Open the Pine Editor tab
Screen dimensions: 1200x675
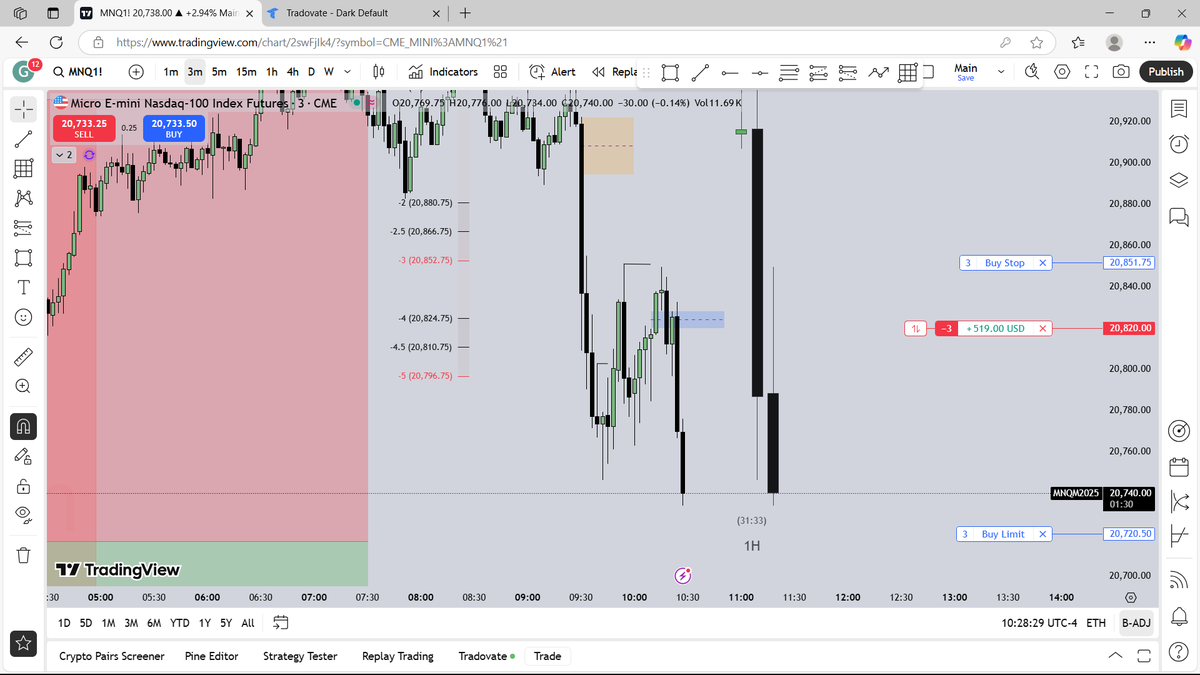[x=212, y=656]
